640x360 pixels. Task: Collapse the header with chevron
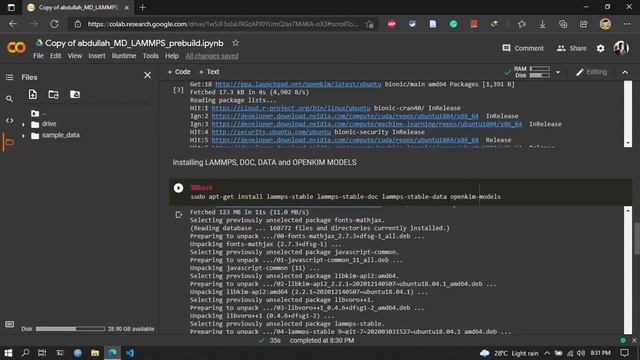click(x=625, y=72)
